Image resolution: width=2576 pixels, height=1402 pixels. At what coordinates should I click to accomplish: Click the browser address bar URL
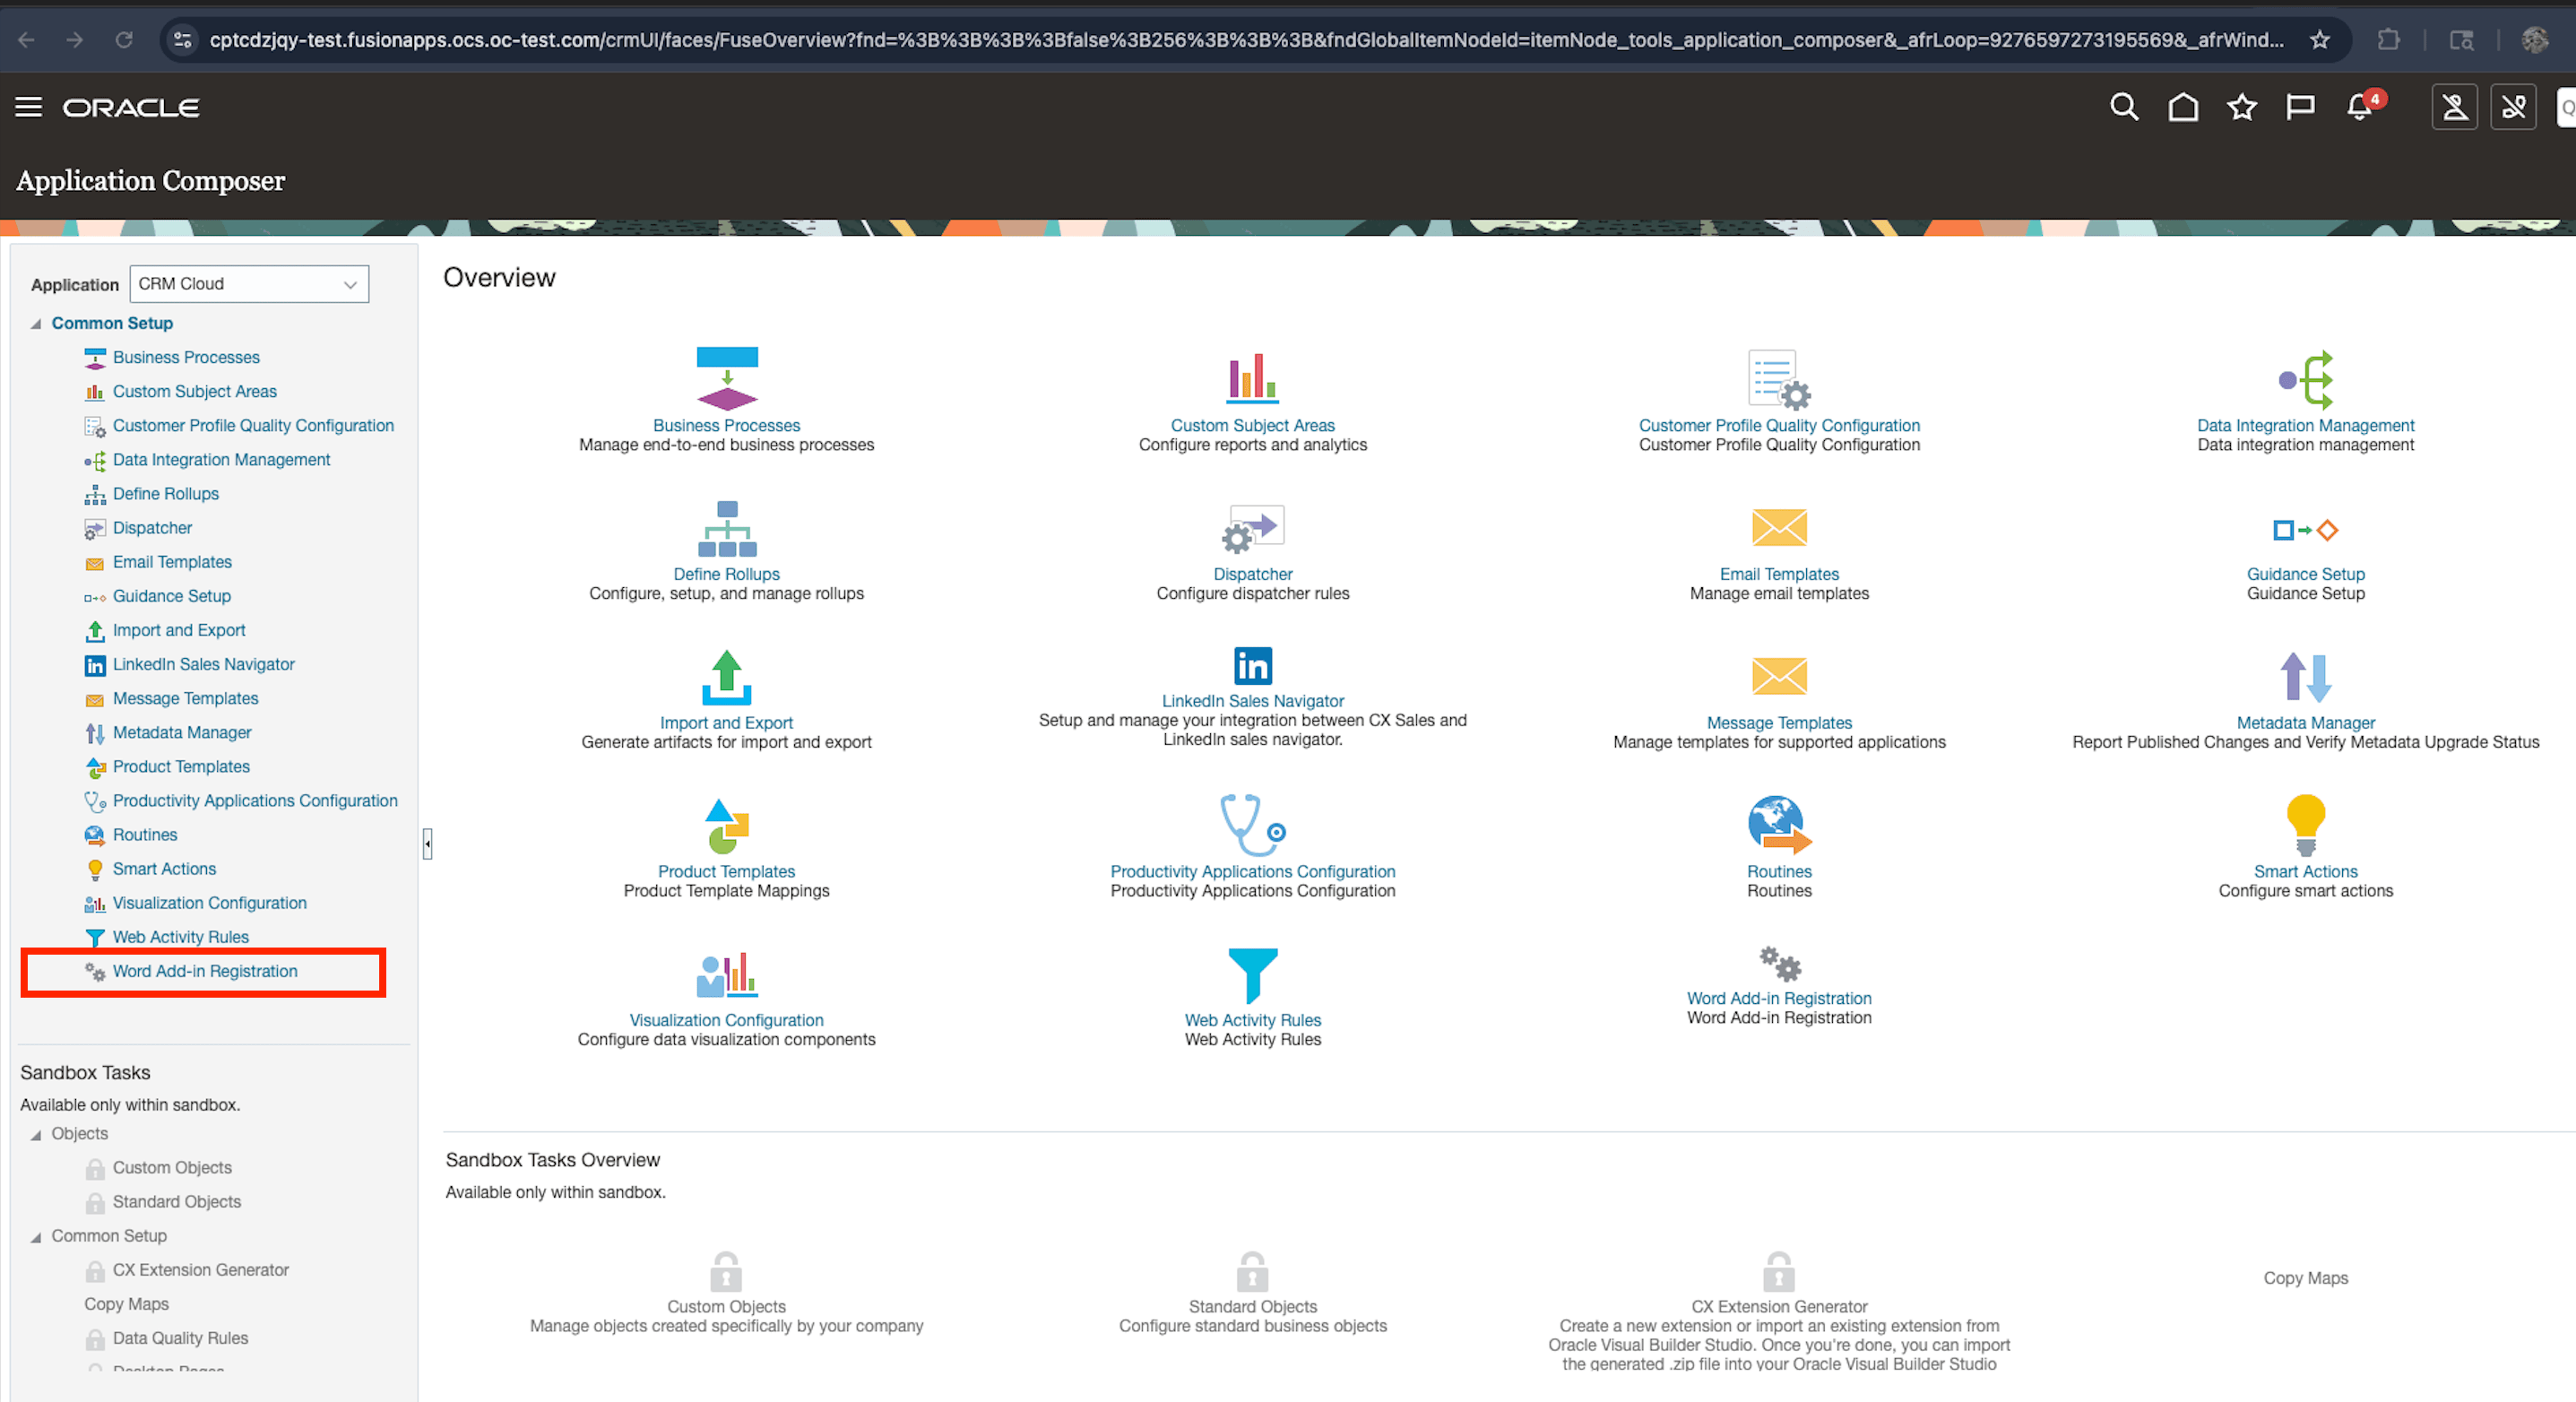tap(1246, 40)
